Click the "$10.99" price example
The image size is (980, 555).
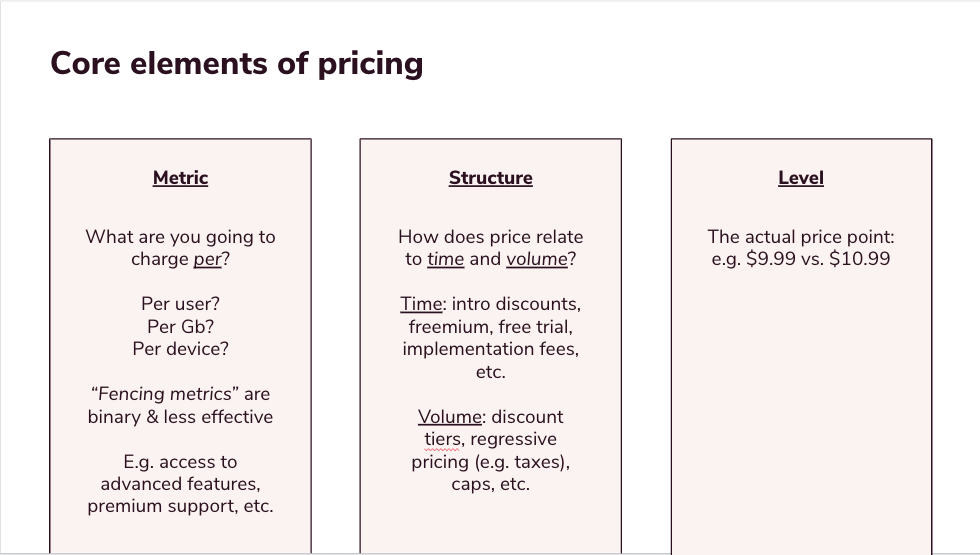(x=860, y=260)
